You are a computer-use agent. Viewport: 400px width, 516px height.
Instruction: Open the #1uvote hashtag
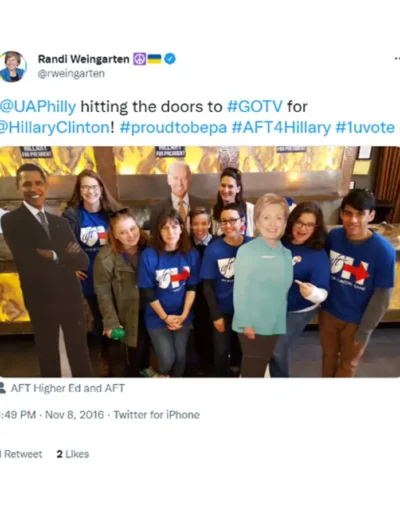[365, 128]
